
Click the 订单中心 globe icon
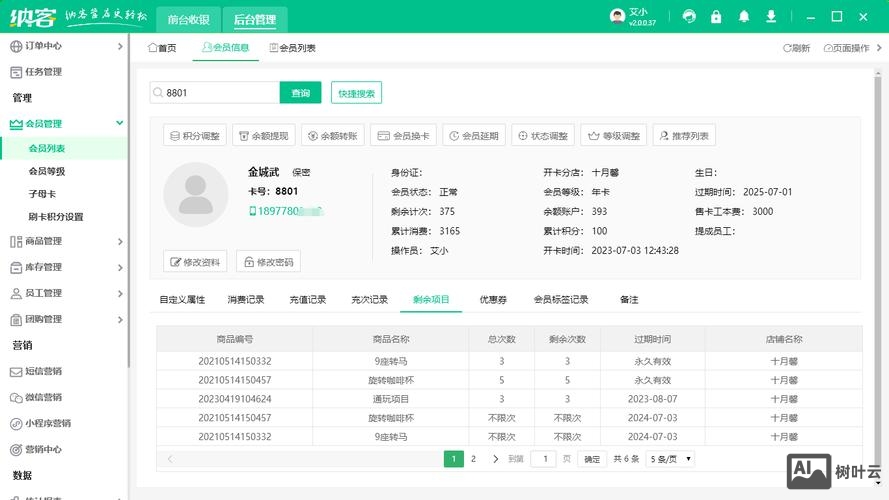click(16, 46)
